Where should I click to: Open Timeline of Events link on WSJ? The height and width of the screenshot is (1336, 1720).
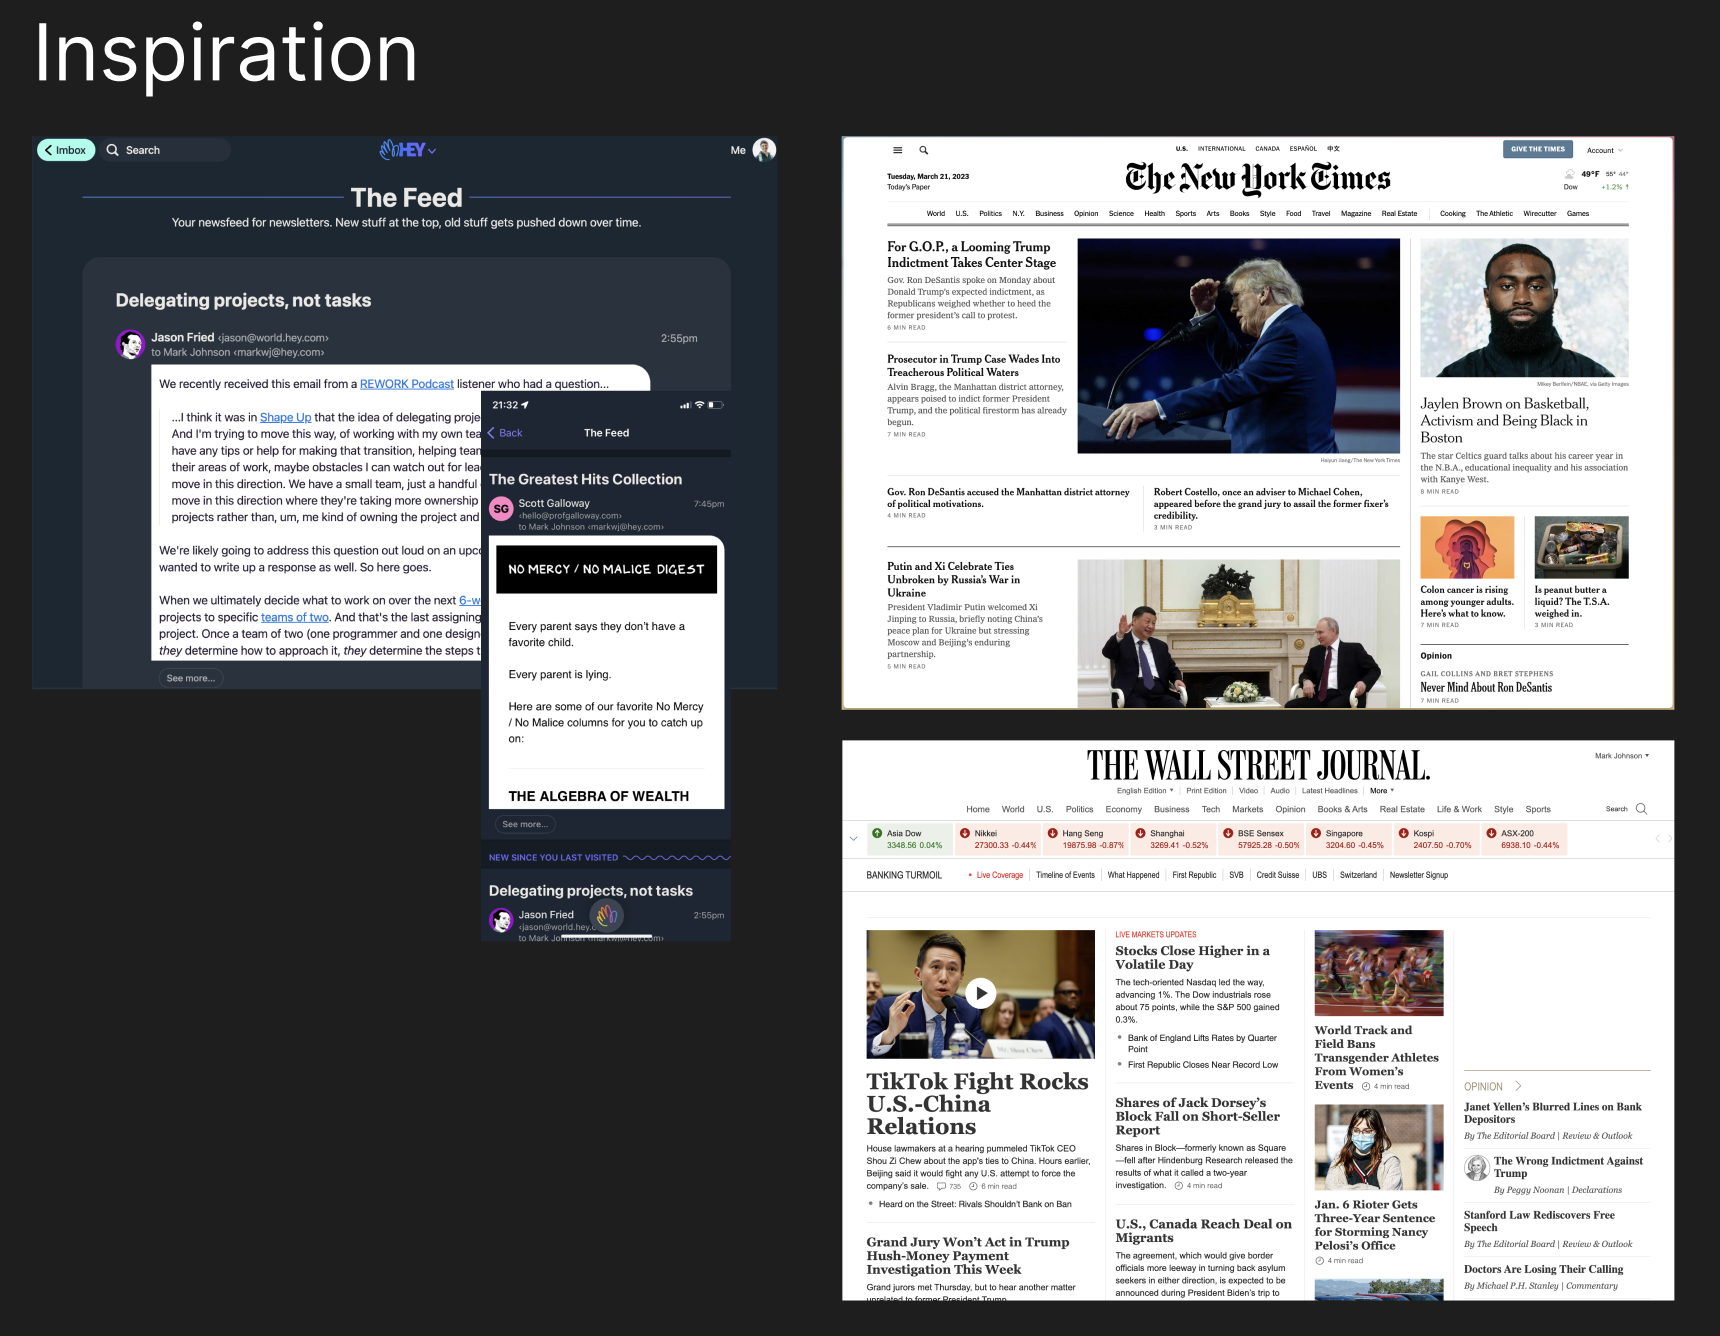pos(1065,875)
